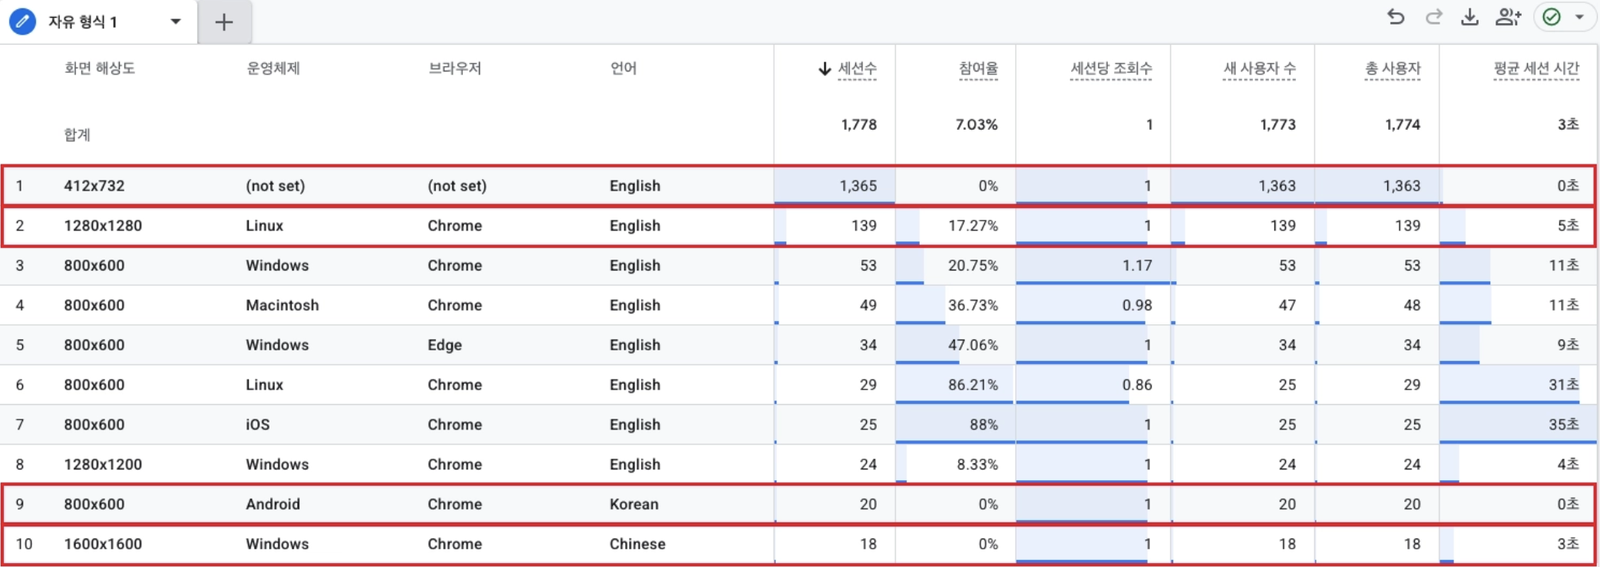This screenshot has width=1600, height=567.
Task: Add a new tab with plus
Action: pyautogui.click(x=224, y=22)
